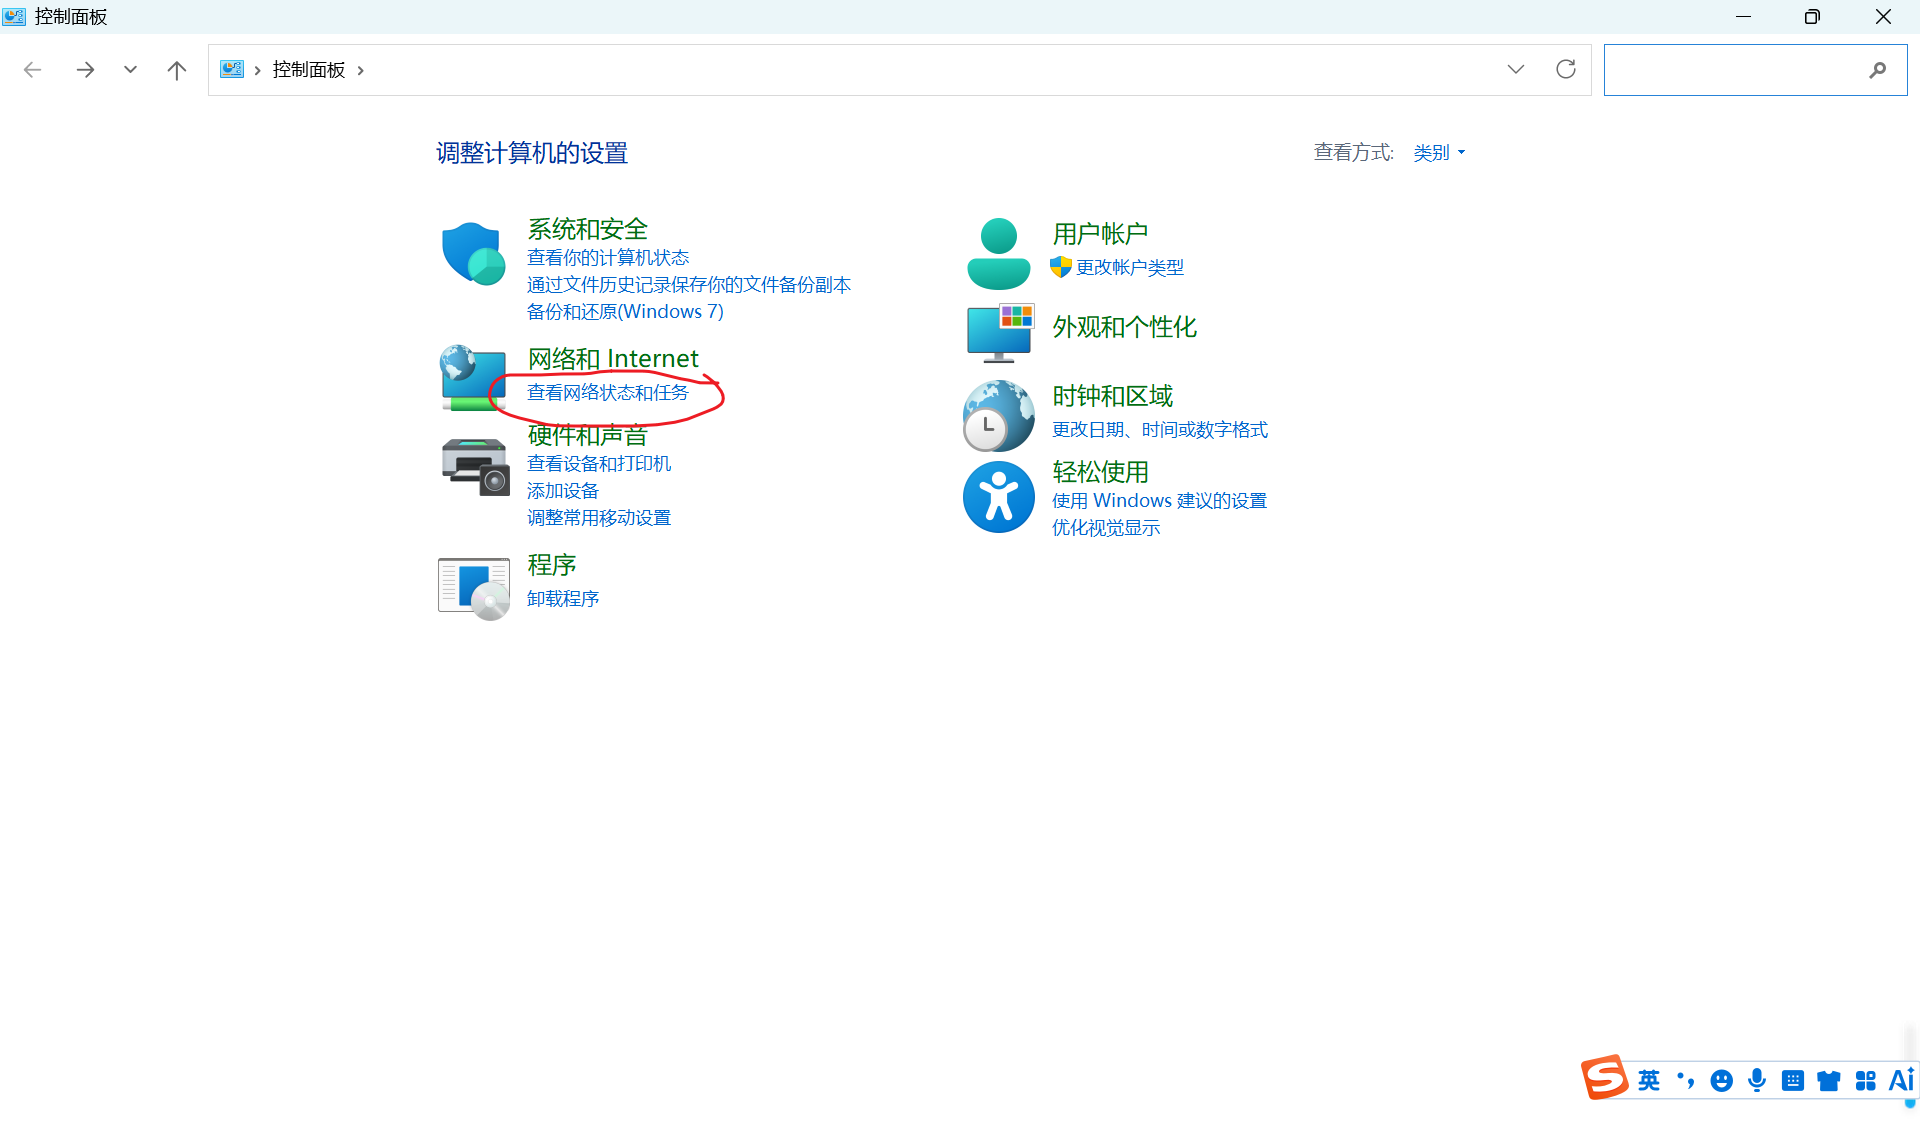The height and width of the screenshot is (1127, 1920).
Task: Click the refresh button in address bar
Action: point(1566,69)
